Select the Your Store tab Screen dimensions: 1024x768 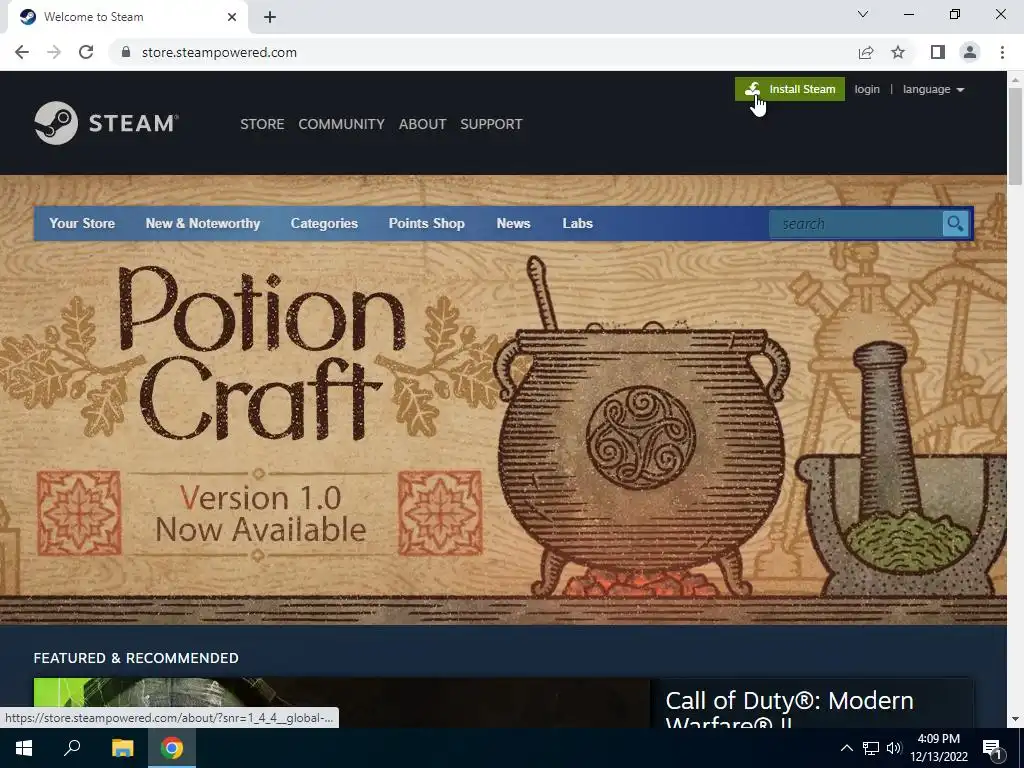(82, 223)
